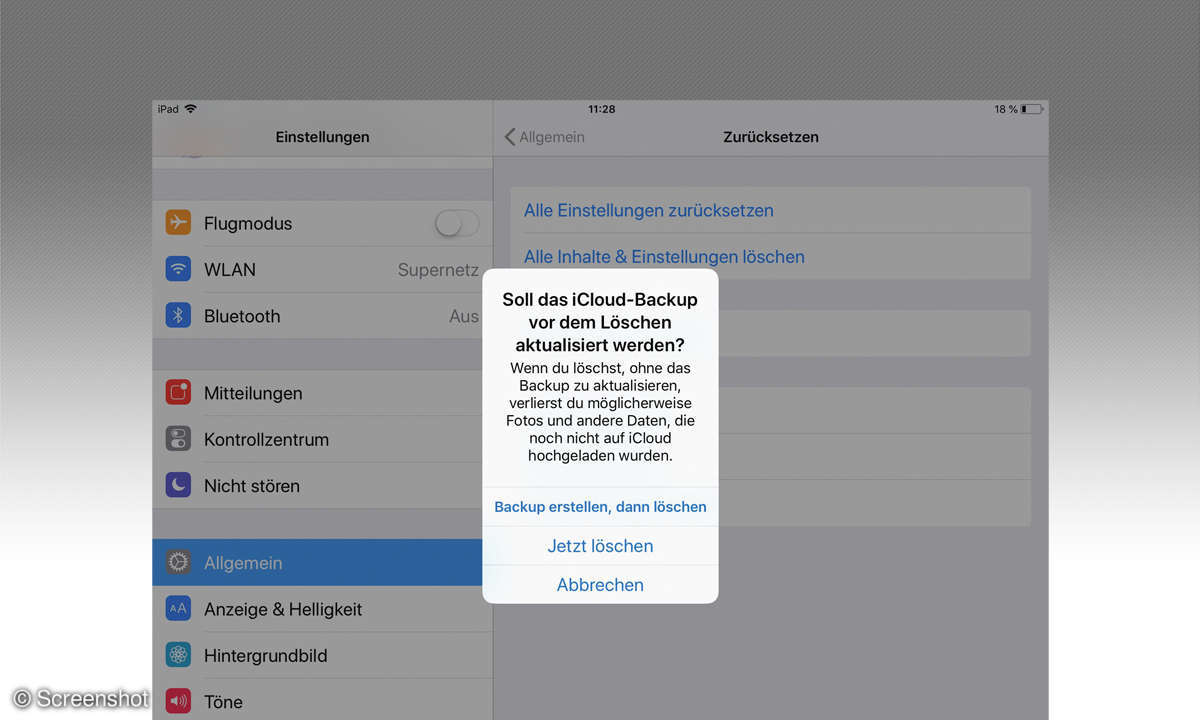This screenshot has height=720, width=1200.
Task: Tap Abbrechen to cancel dialog
Action: [600, 585]
